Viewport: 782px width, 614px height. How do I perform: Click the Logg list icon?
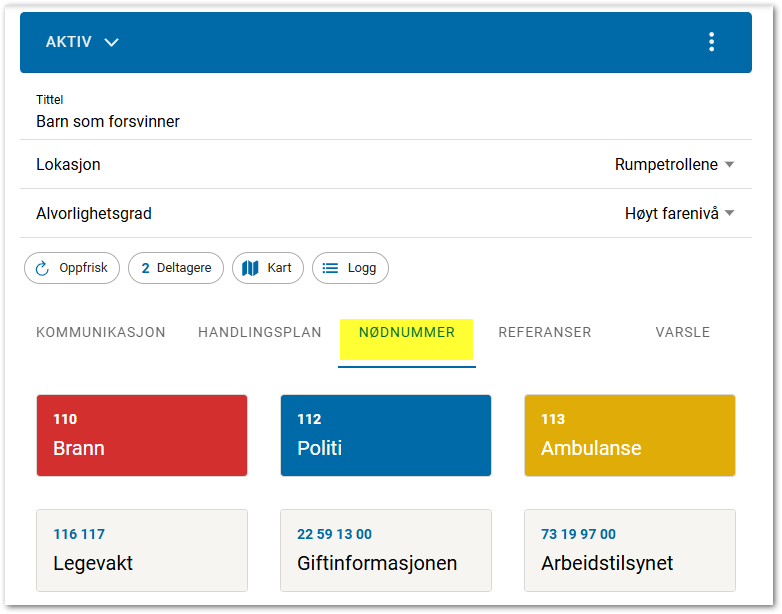(x=330, y=268)
